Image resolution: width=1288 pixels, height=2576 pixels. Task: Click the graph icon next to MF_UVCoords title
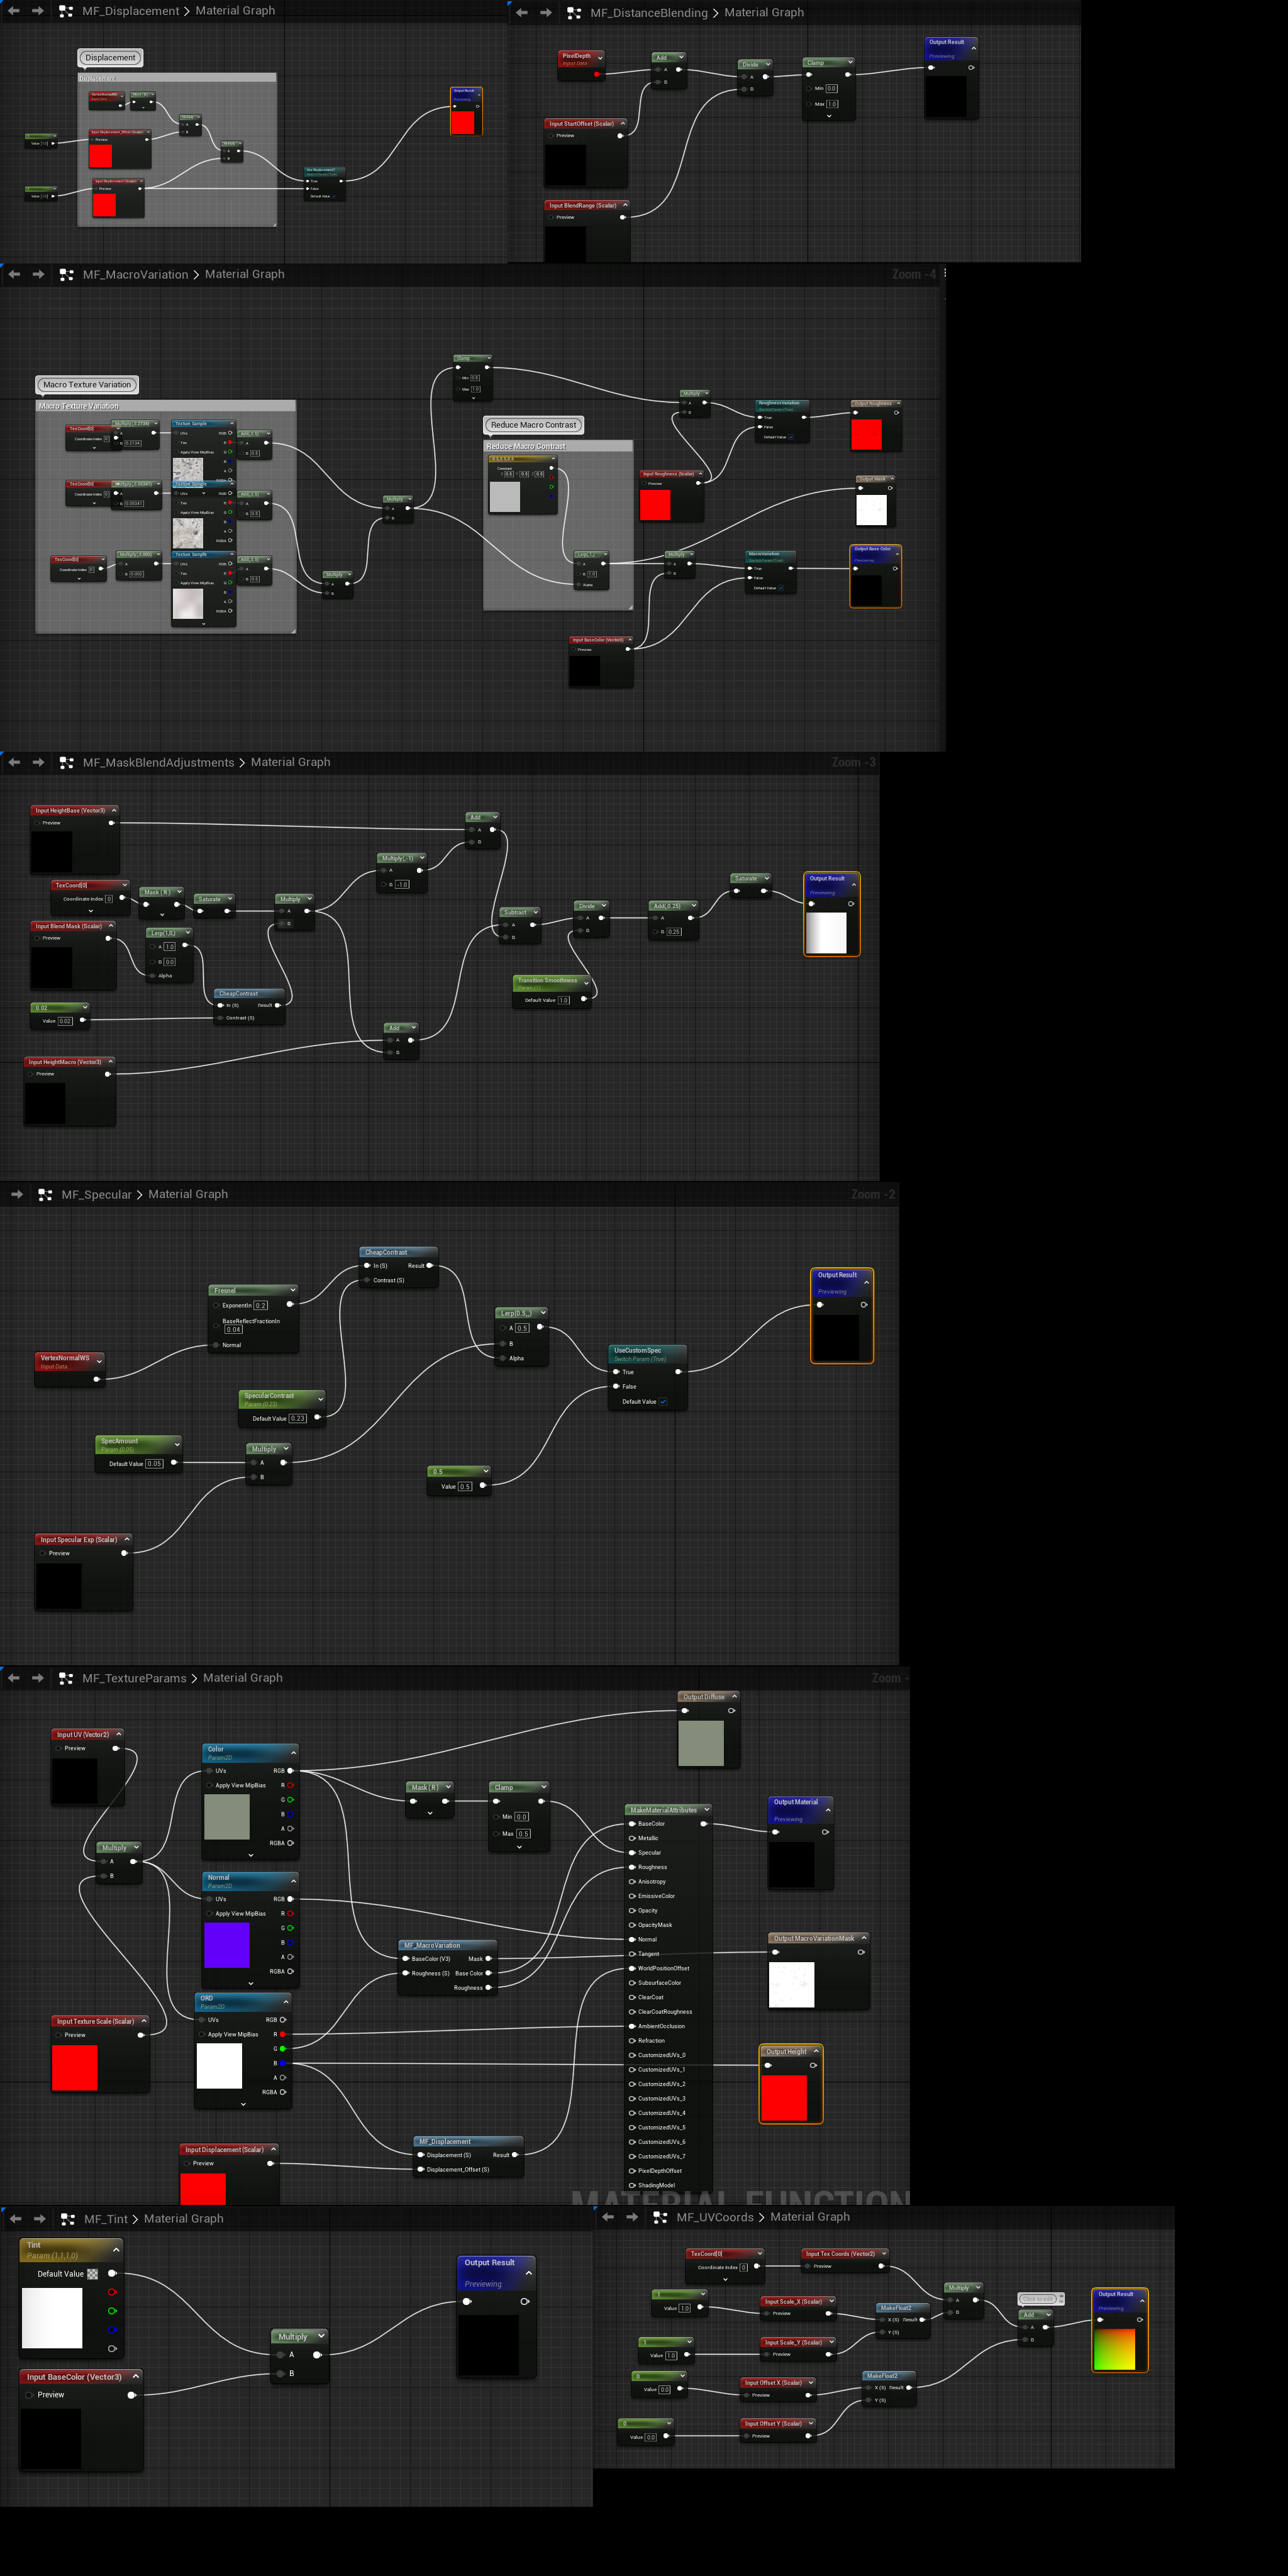[x=659, y=2217]
